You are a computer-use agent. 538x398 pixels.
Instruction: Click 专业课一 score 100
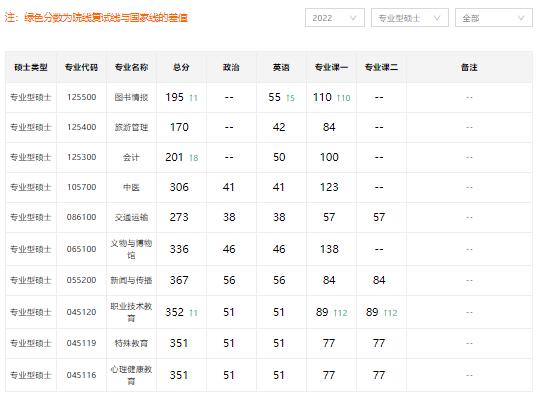click(x=329, y=157)
